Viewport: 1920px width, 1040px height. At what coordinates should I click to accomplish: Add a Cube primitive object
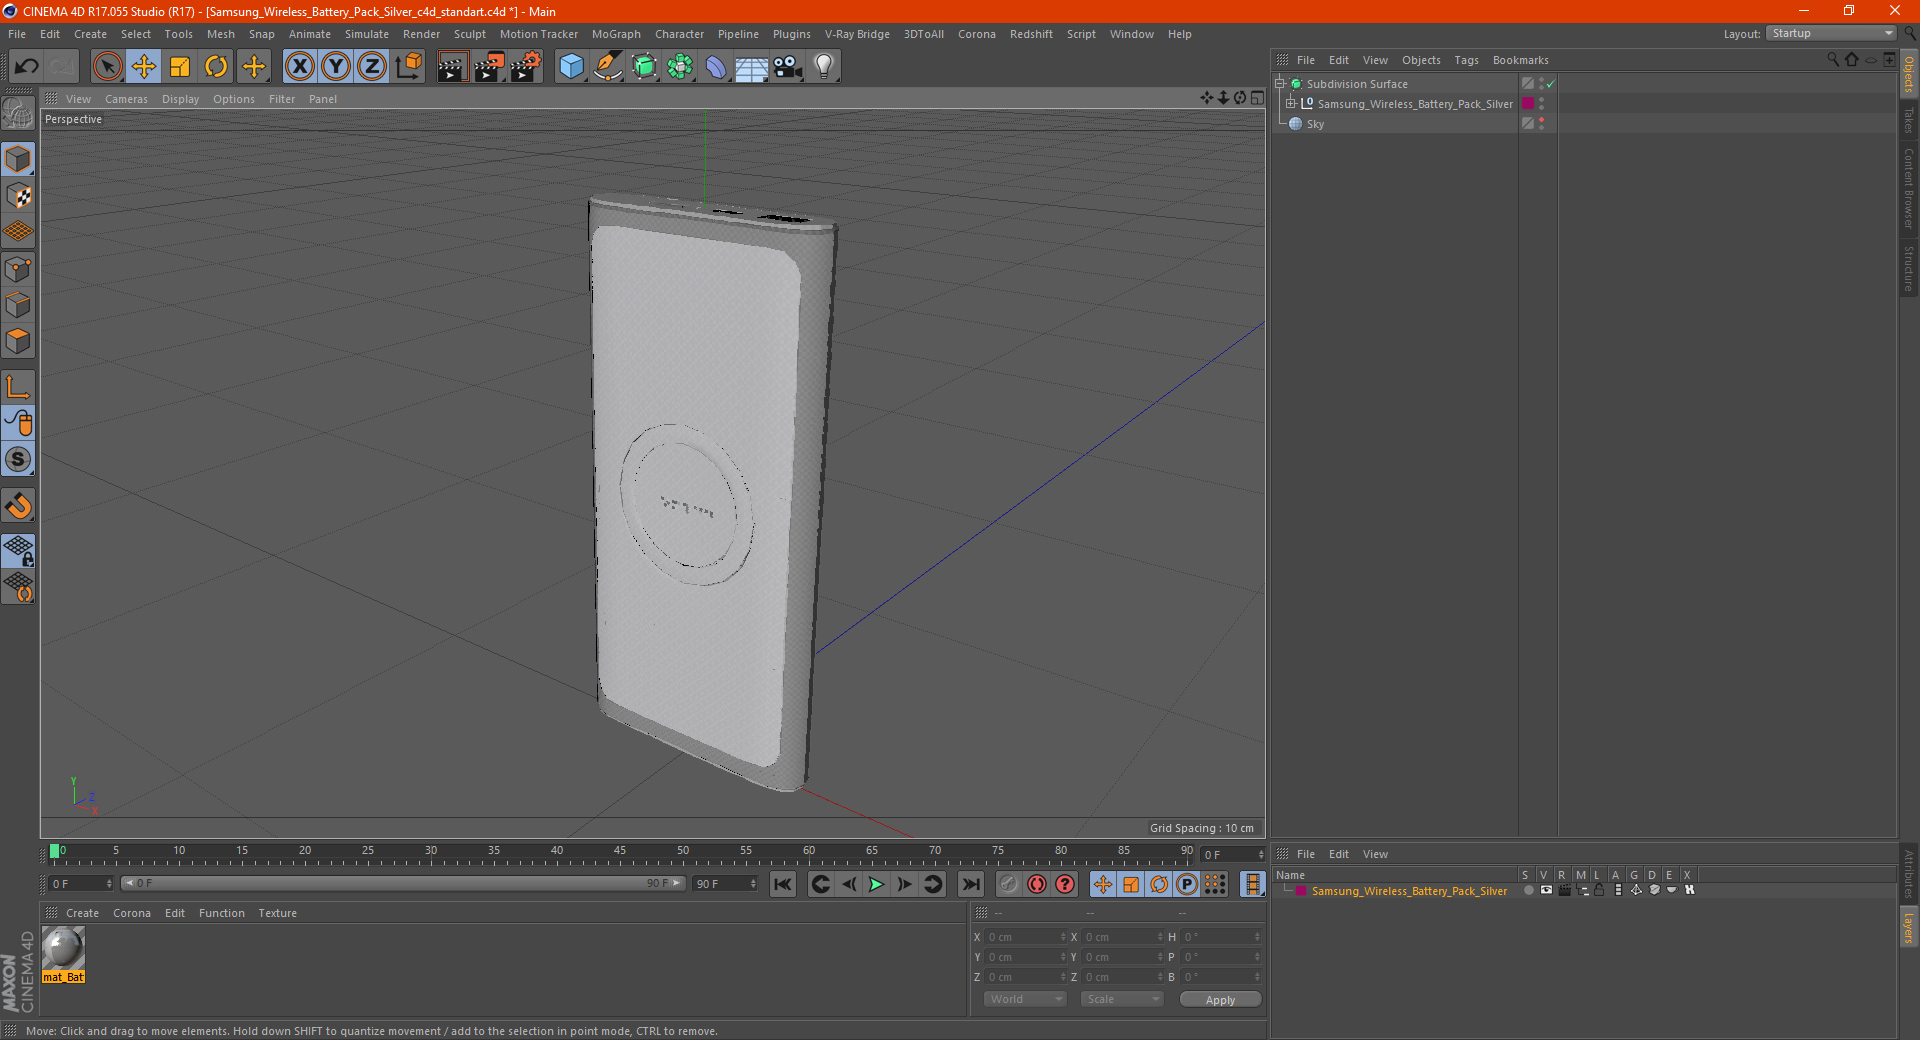click(x=571, y=67)
